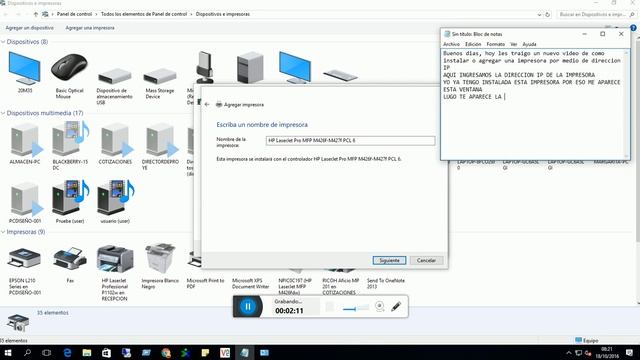Click inside the Notepad text area
Screen dimensions: 640x360
[x=533, y=104]
